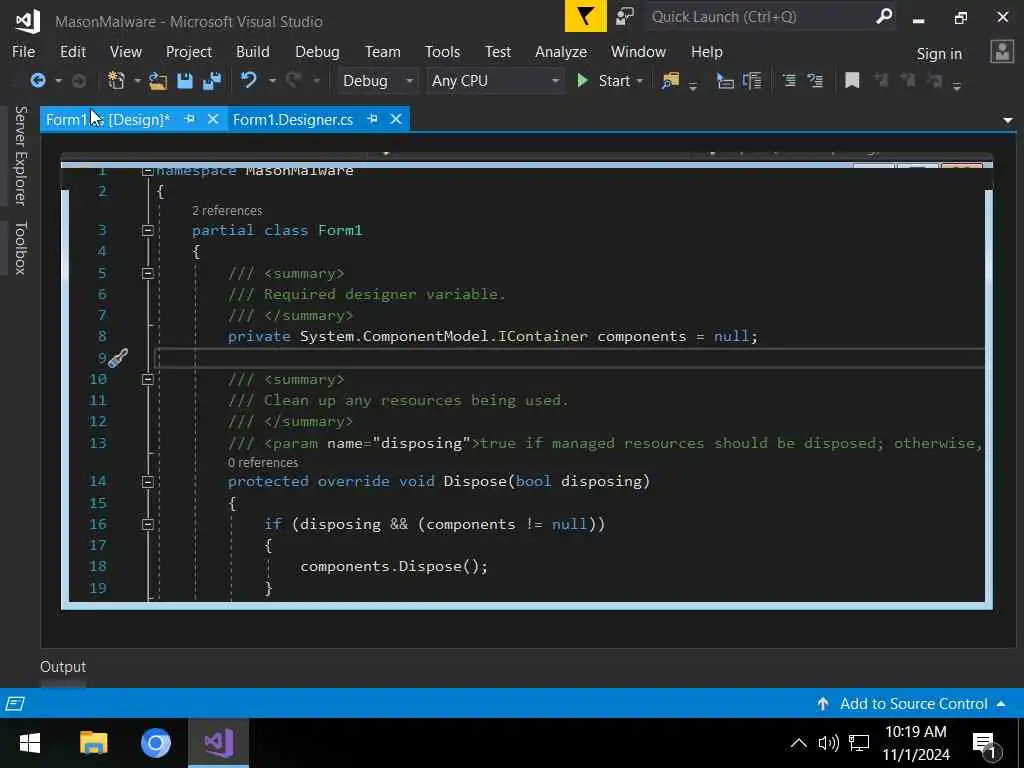Click the Open File folder icon
This screenshot has height=768, width=1024.
(x=158, y=81)
